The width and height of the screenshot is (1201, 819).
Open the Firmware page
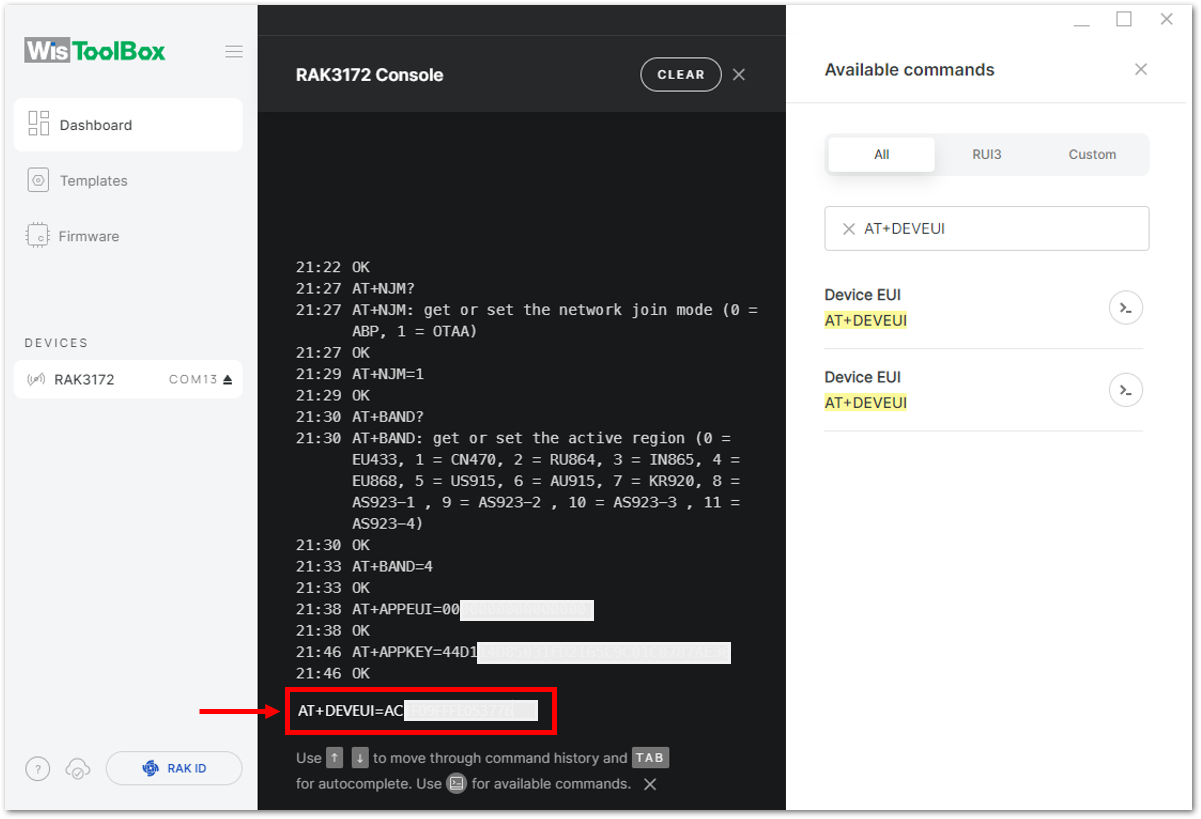(128, 237)
